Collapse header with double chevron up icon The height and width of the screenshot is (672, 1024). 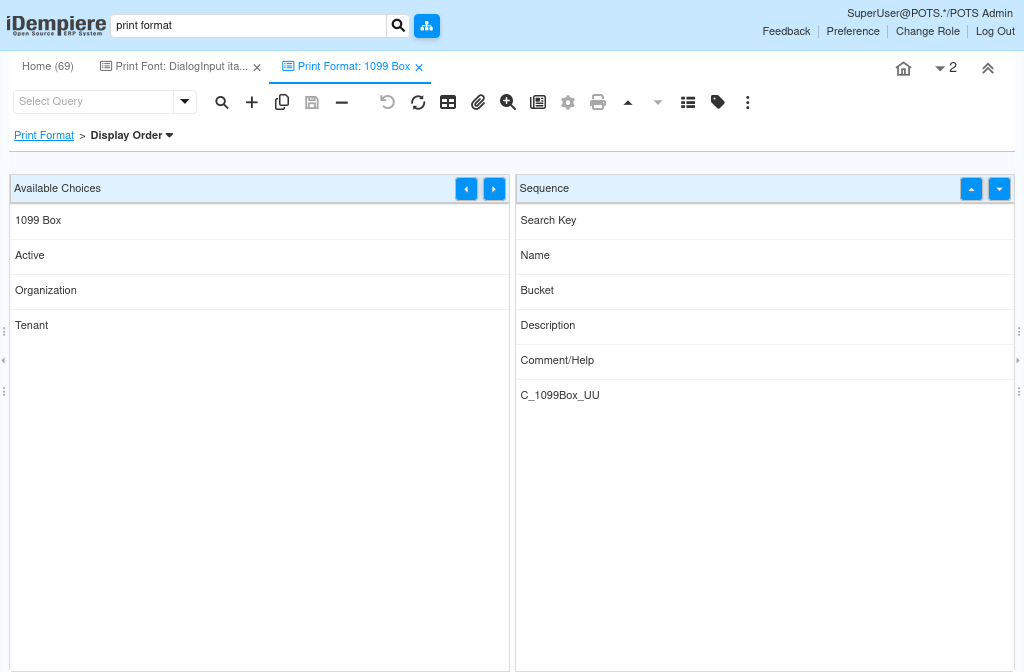tap(988, 69)
